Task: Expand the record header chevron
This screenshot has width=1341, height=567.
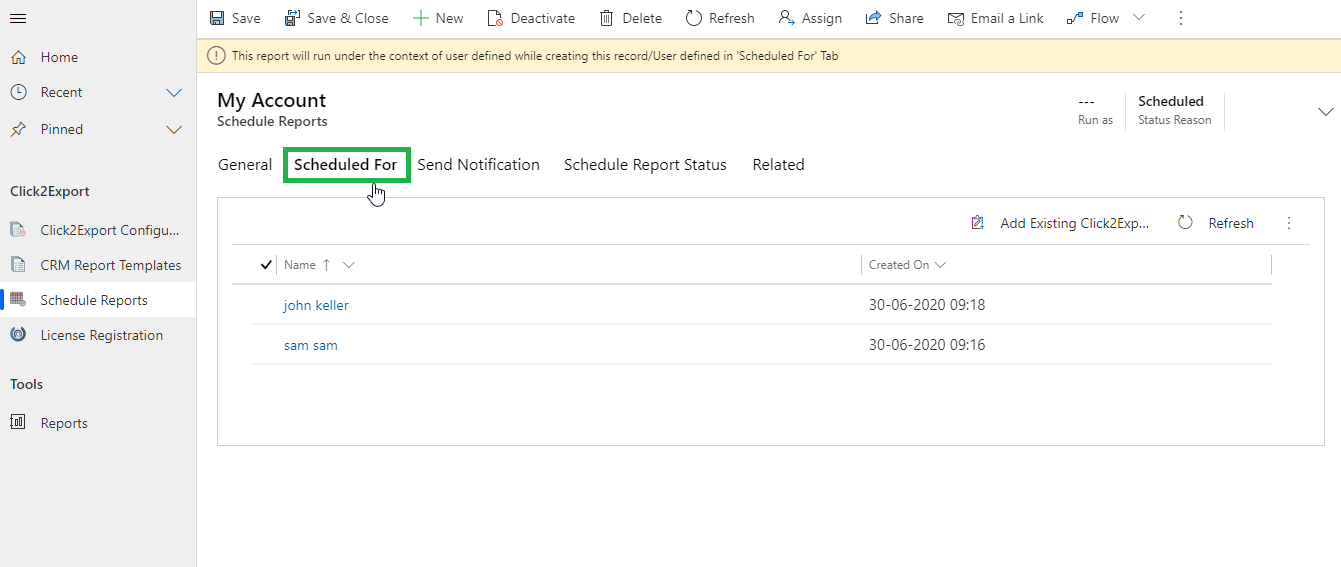Action: [x=1326, y=112]
